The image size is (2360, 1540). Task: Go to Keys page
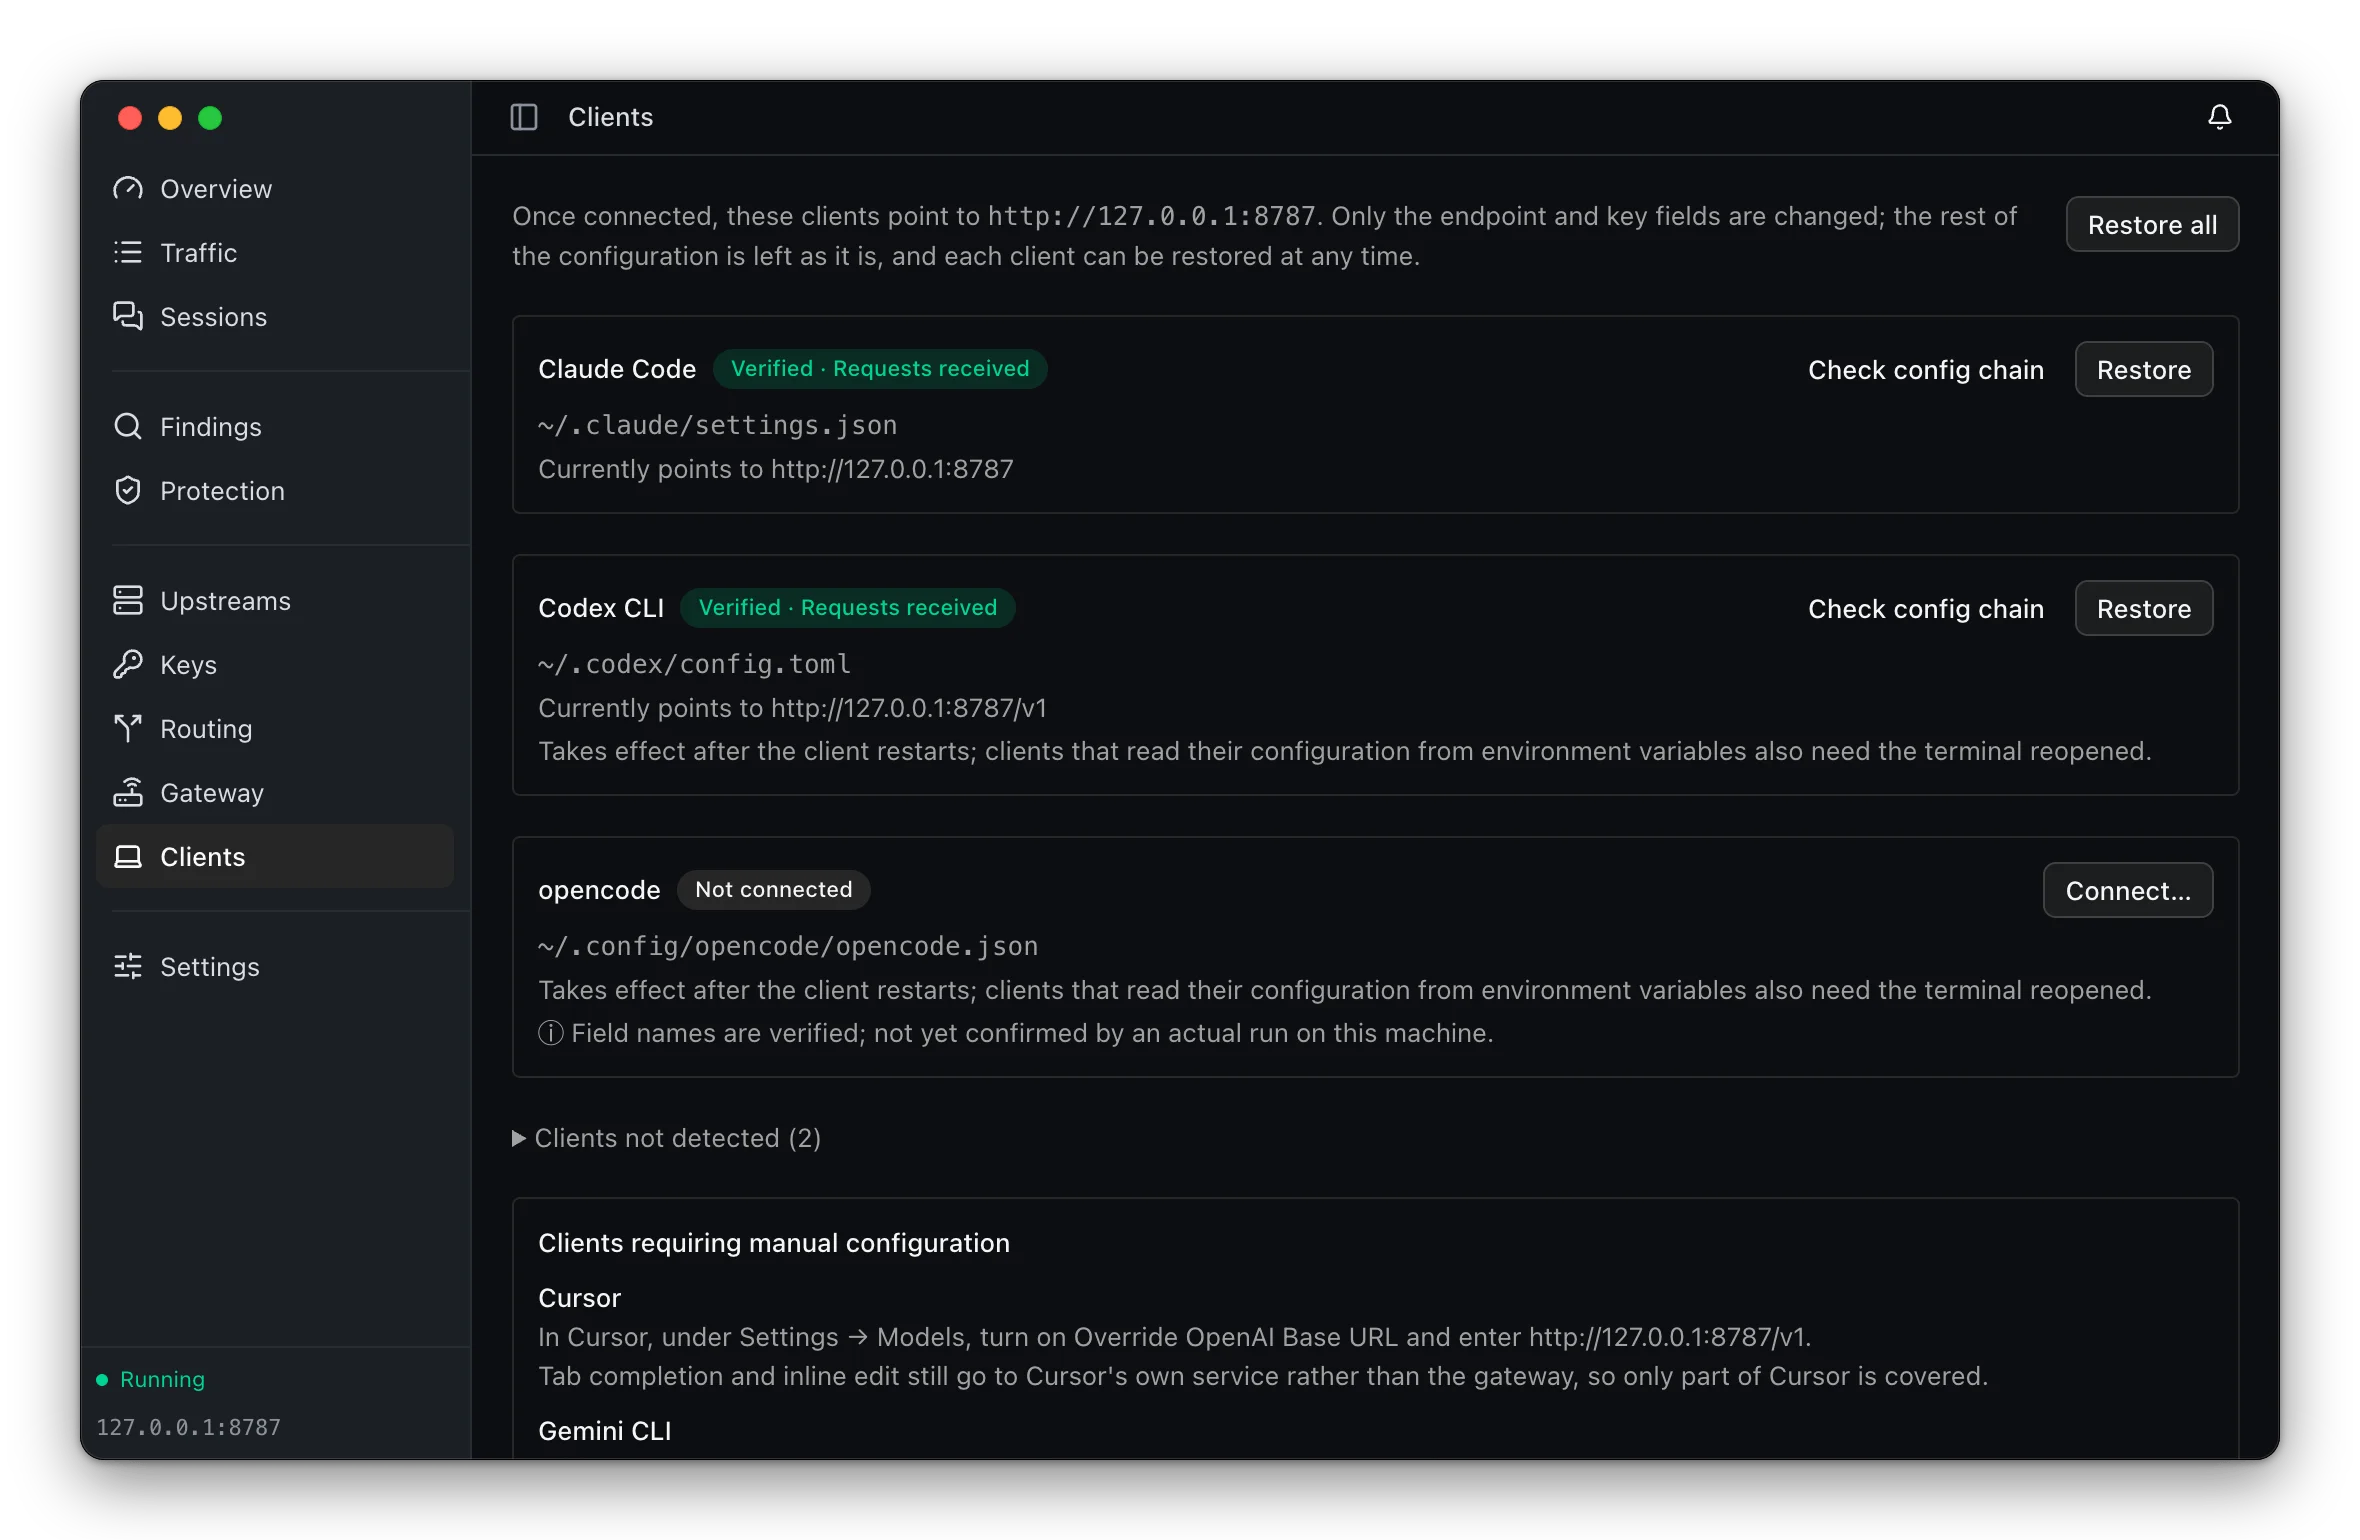[275, 665]
